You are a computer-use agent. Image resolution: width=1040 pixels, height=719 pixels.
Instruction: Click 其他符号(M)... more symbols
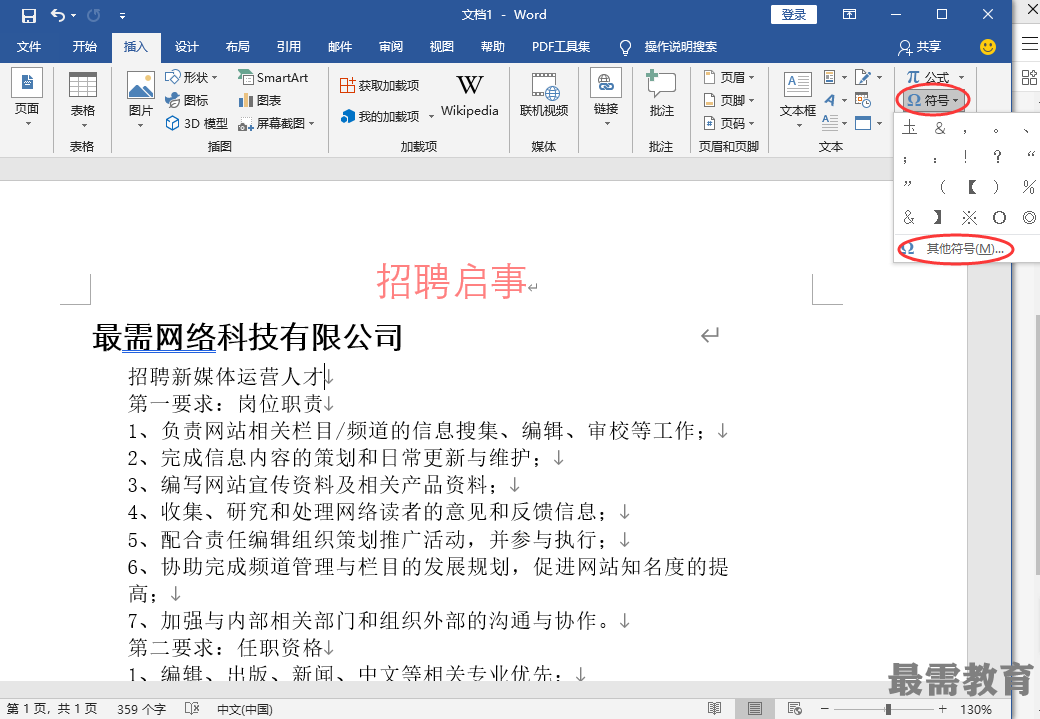coord(954,249)
